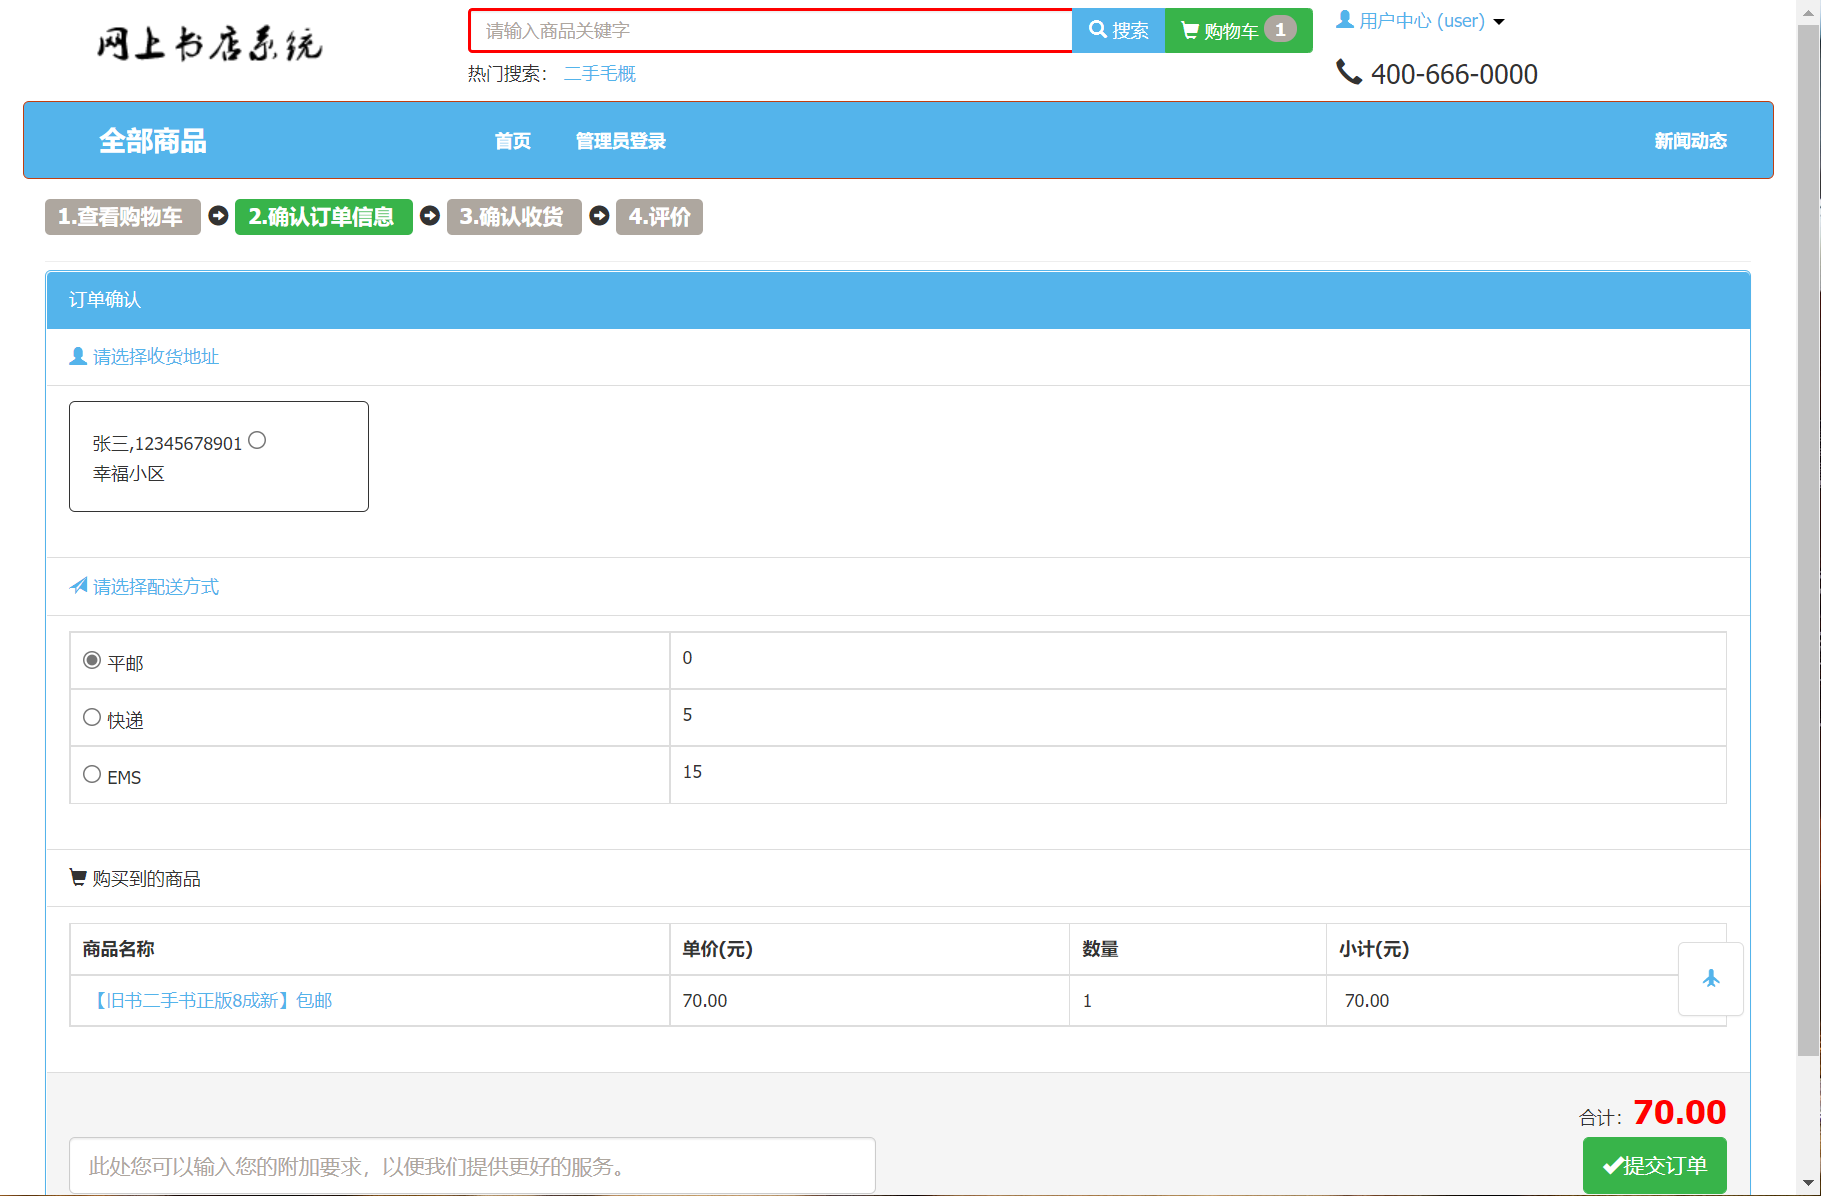
Task: Open 新闻动态 from the navigation bar
Action: [1690, 141]
